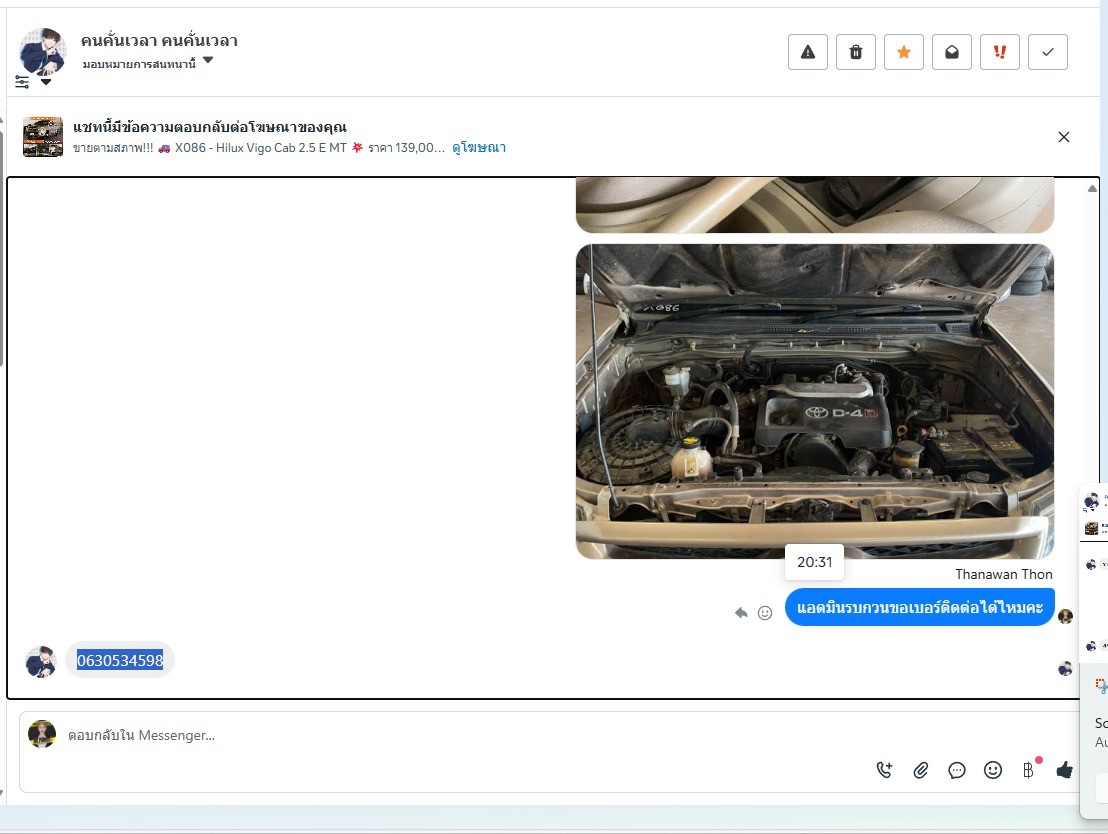Open contact profile picture of คนคั้นเวลา
This screenshot has height=834, width=1108.
[42, 51]
